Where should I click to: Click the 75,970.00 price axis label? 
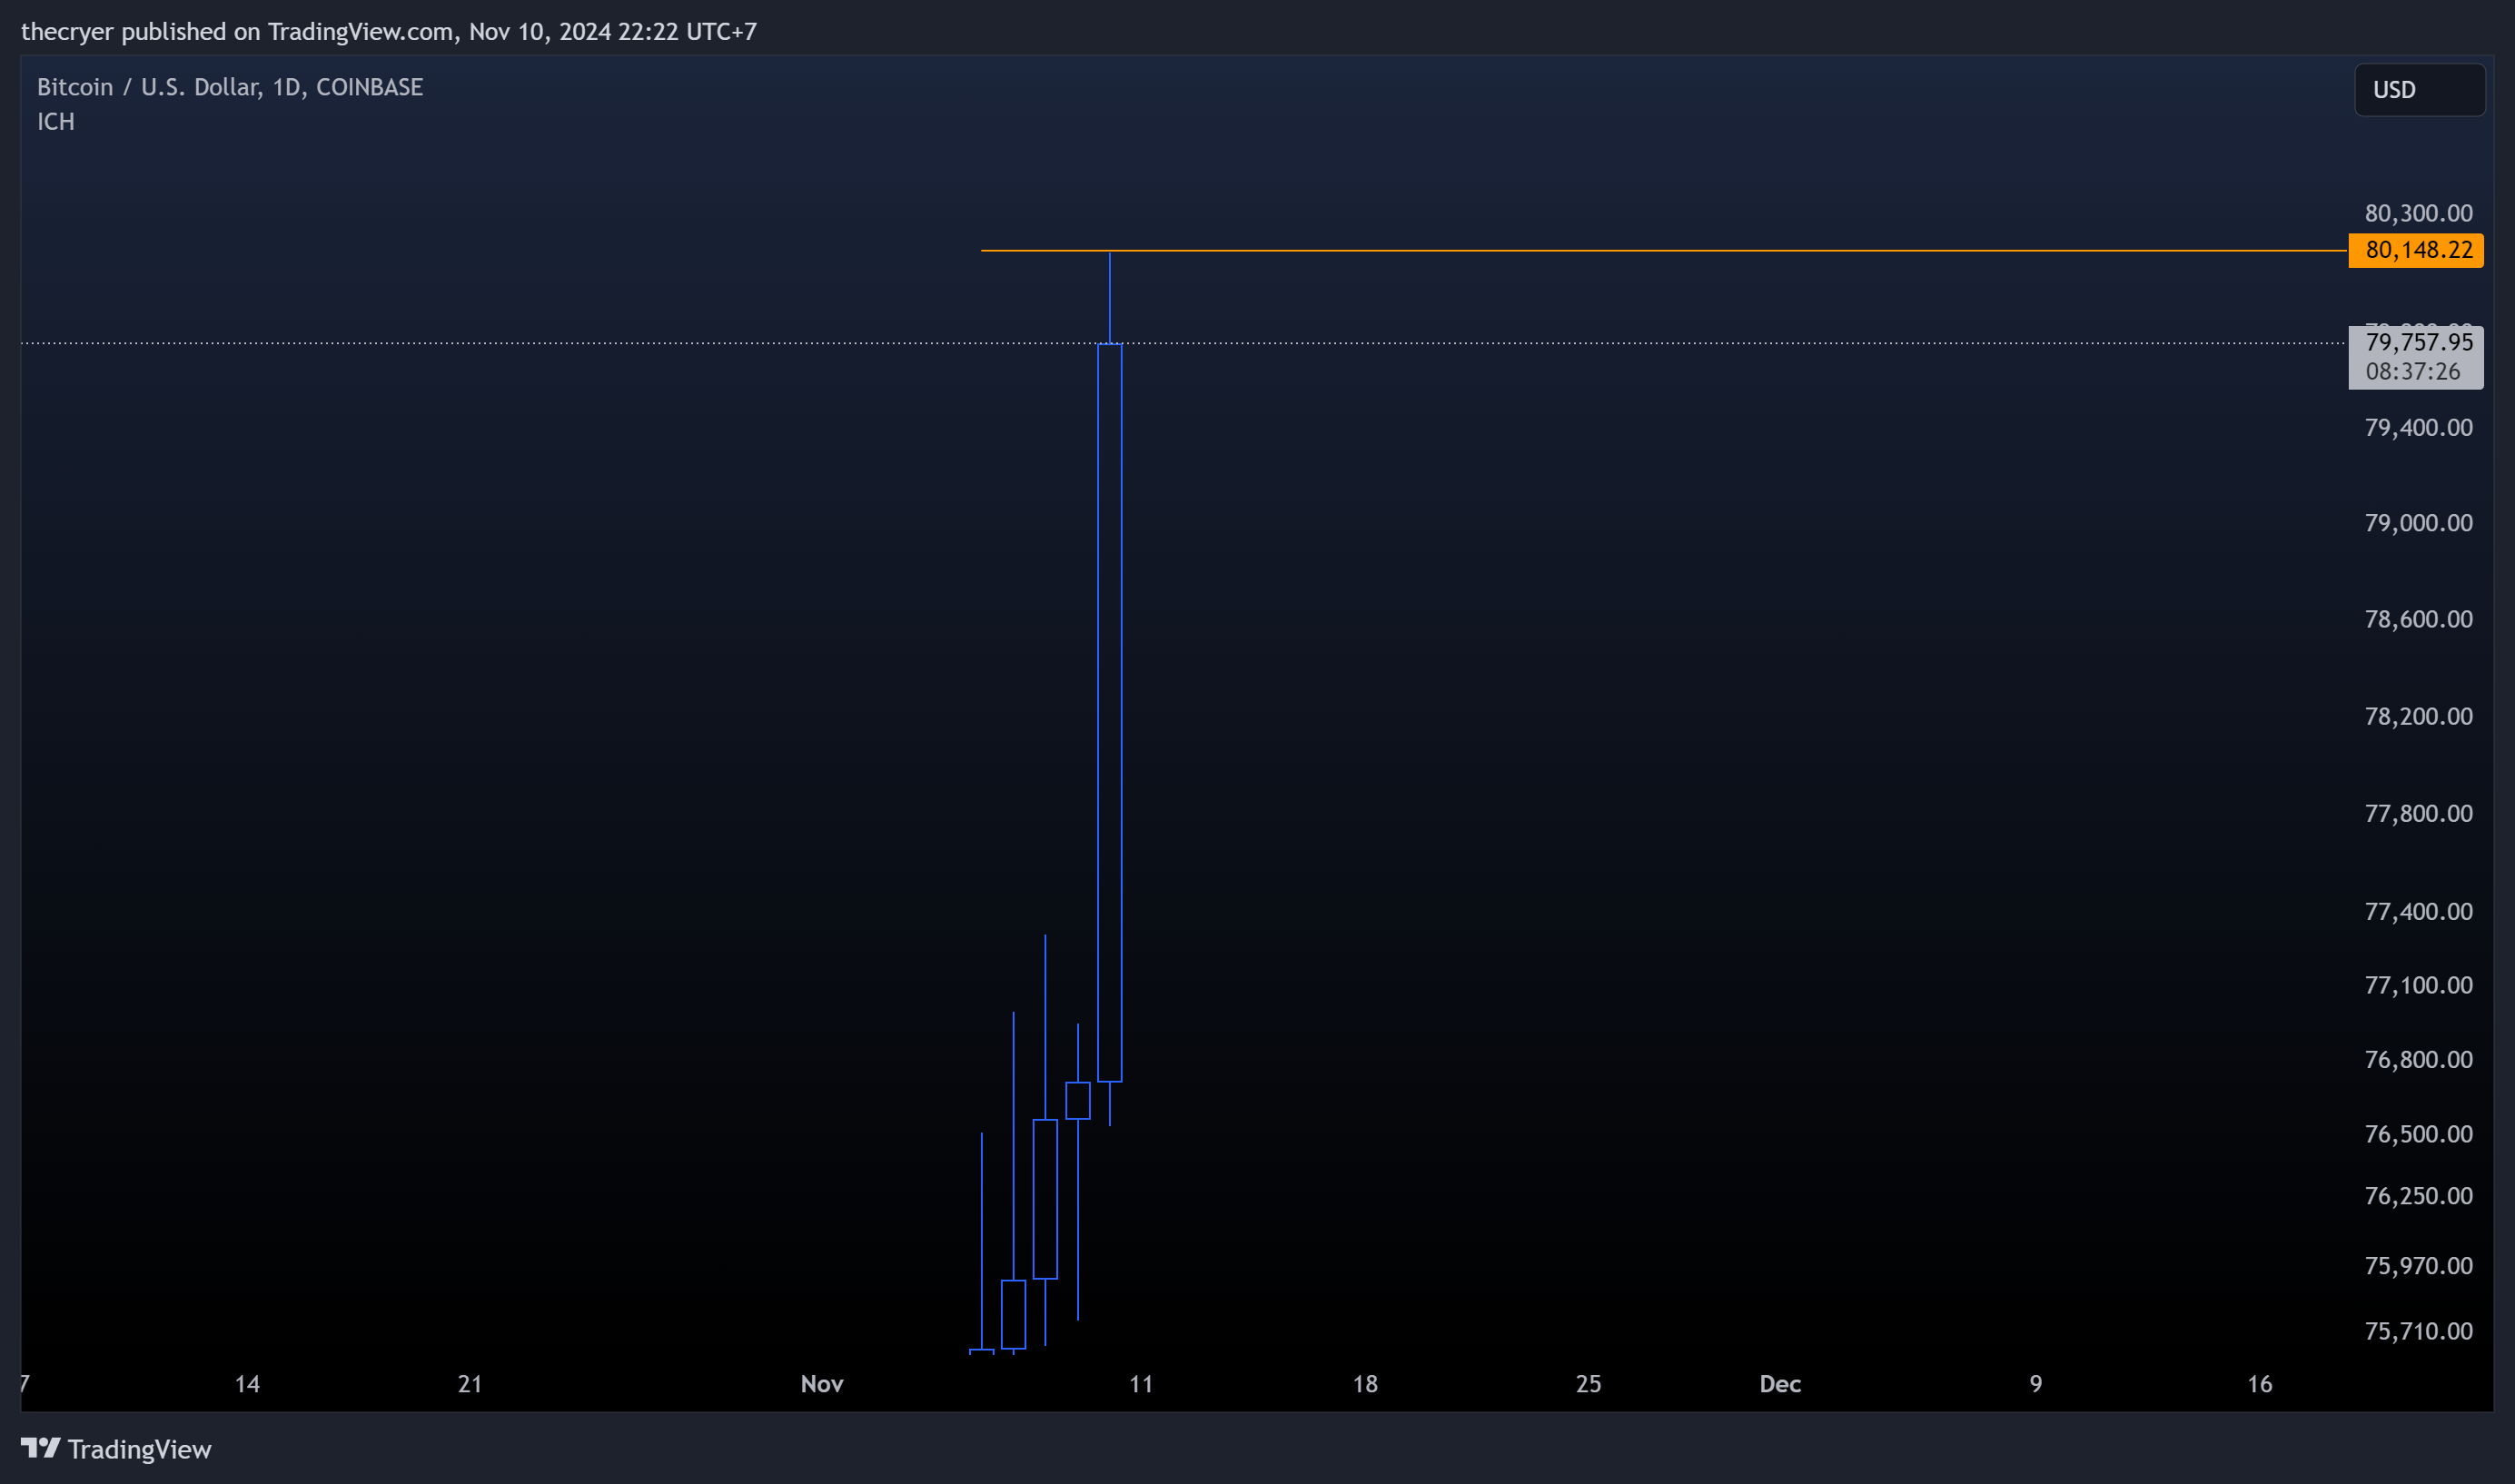click(x=2418, y=1266)
